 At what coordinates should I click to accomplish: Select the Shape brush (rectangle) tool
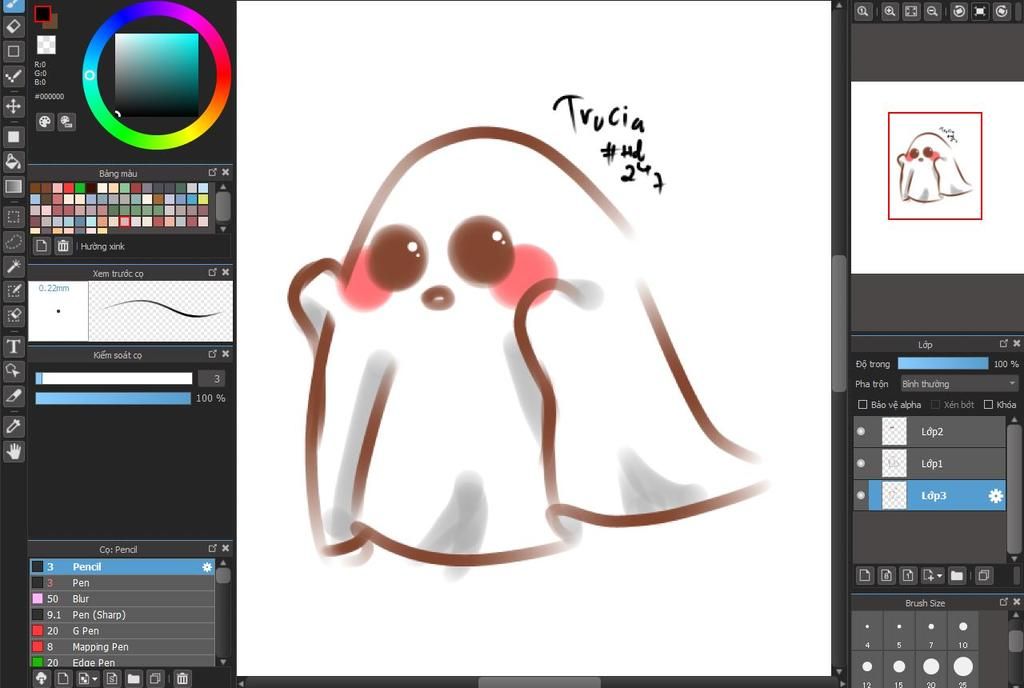click(x=13, y=51)
